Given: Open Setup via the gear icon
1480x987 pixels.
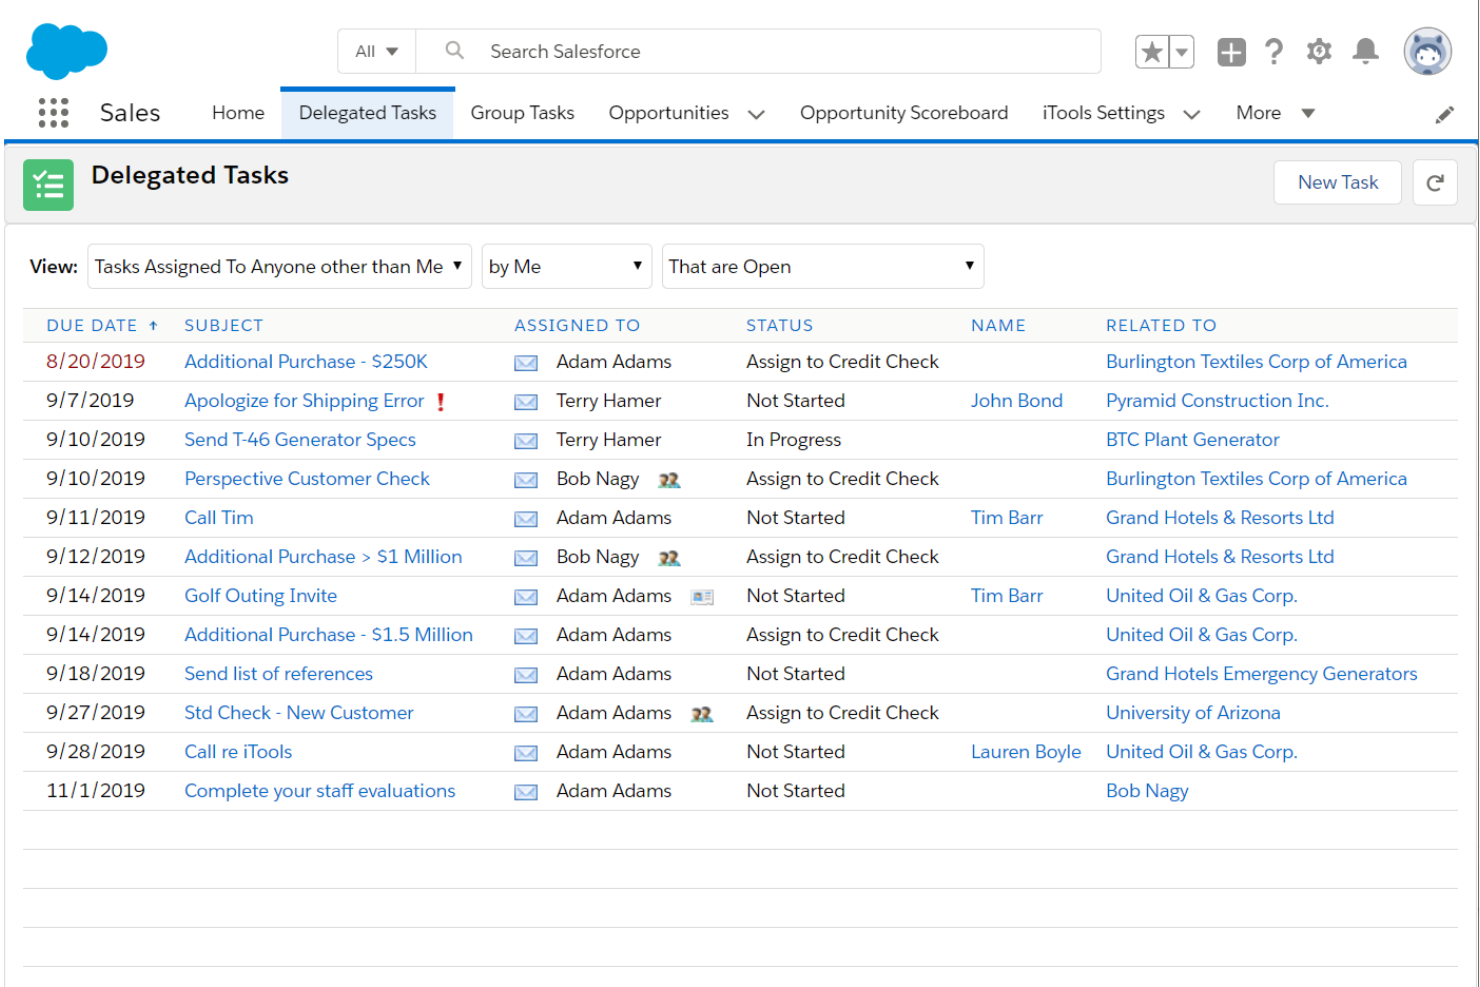Looking at the screenshot, I should [1318, 51].
